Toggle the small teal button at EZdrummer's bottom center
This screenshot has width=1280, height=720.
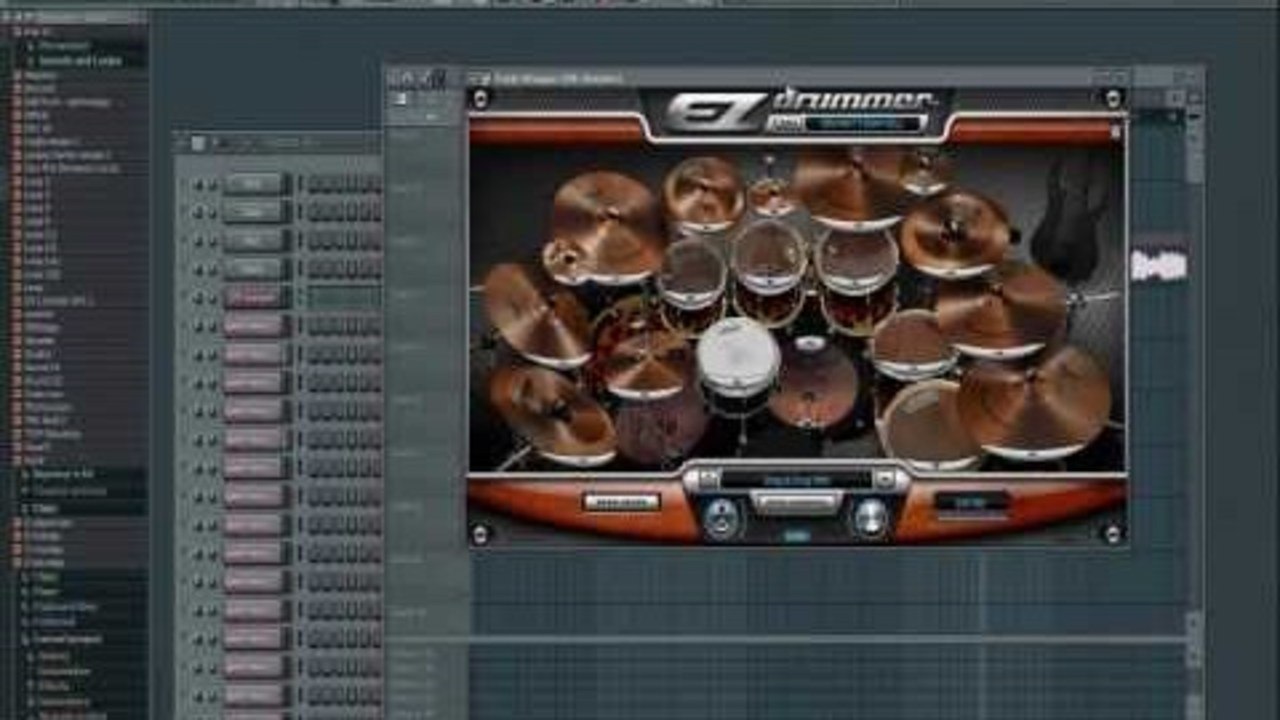[x=796, y=536]
